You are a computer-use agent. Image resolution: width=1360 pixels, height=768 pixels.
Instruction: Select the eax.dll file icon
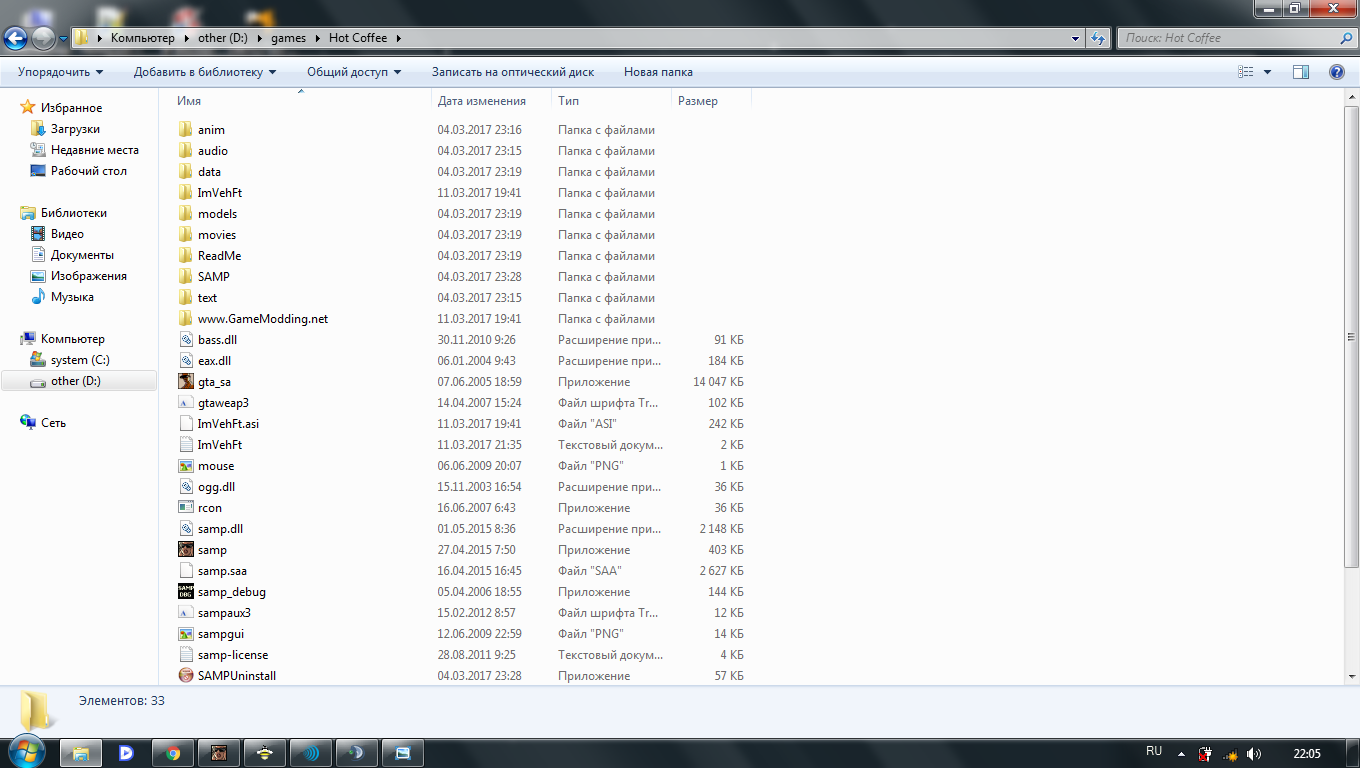pos(185,361)
